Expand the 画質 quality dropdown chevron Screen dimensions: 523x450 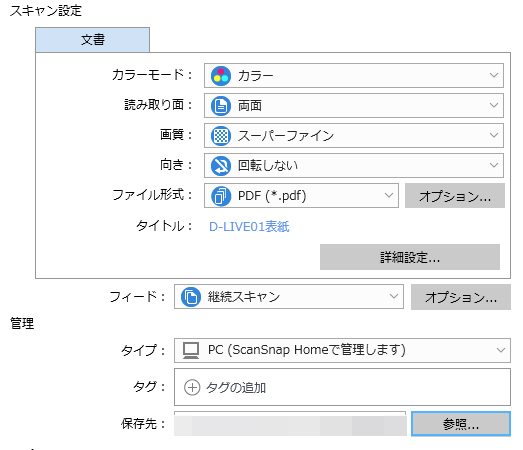pyautogui.click(x=494, y=135)
